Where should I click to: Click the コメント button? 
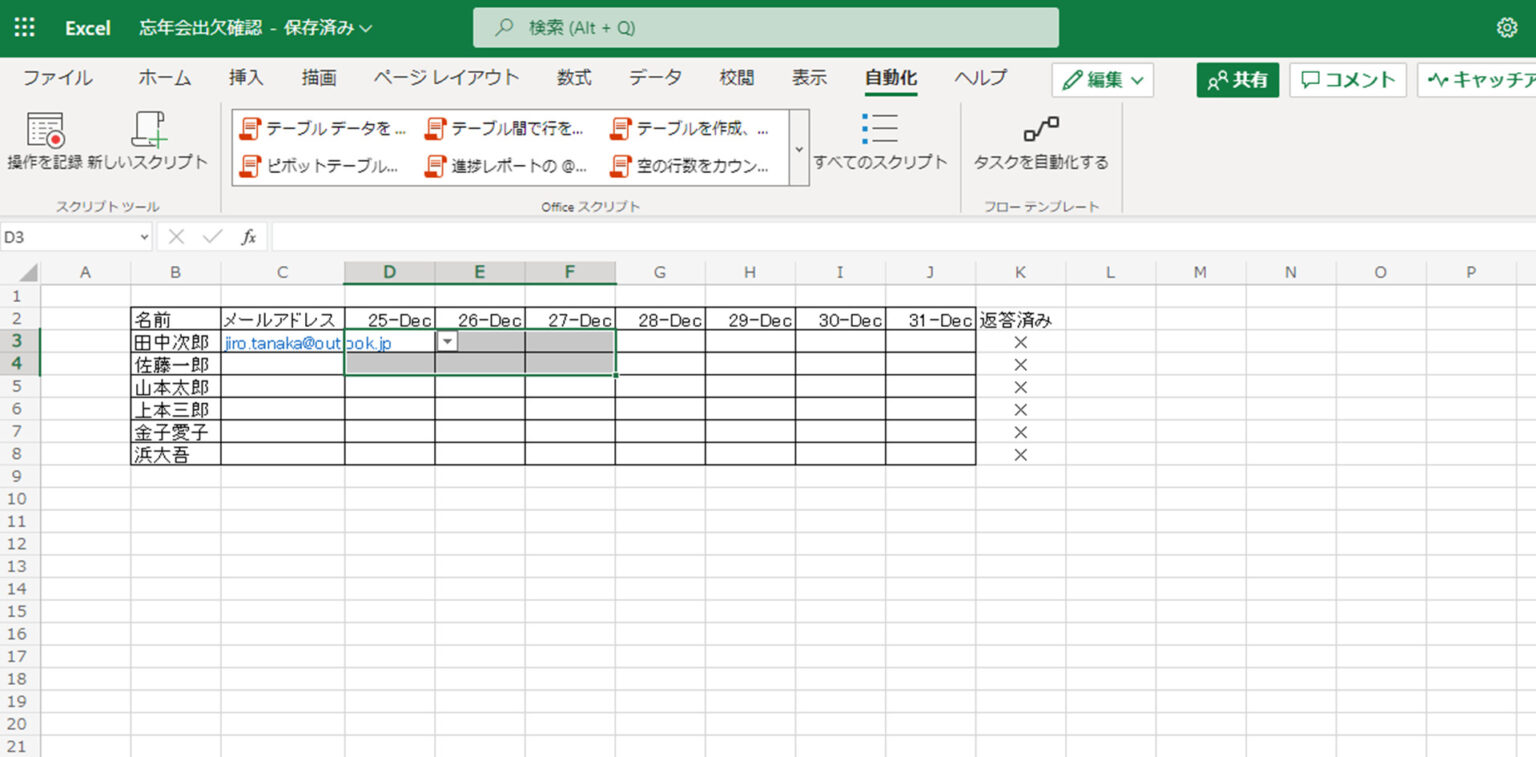tap(1348, 80)
